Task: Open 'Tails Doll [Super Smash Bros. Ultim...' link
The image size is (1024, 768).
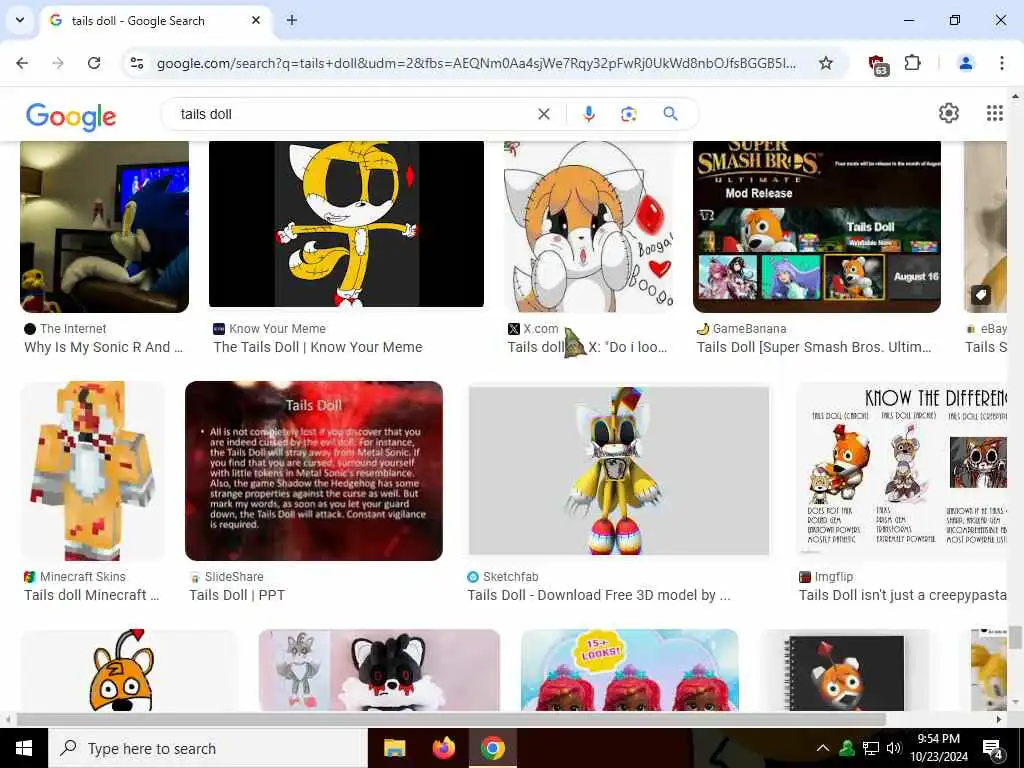Action: (814, 347)
